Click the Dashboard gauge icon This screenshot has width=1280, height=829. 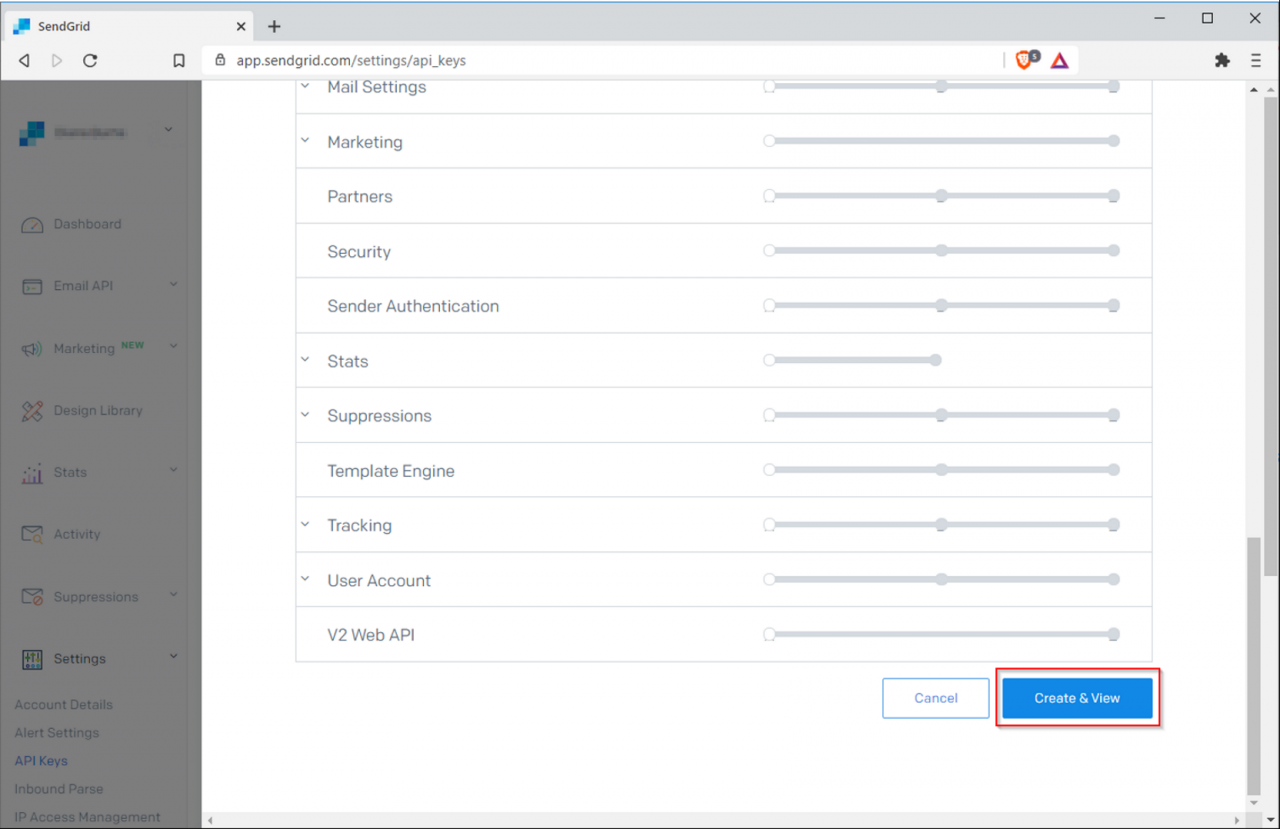tap(32, 225)
